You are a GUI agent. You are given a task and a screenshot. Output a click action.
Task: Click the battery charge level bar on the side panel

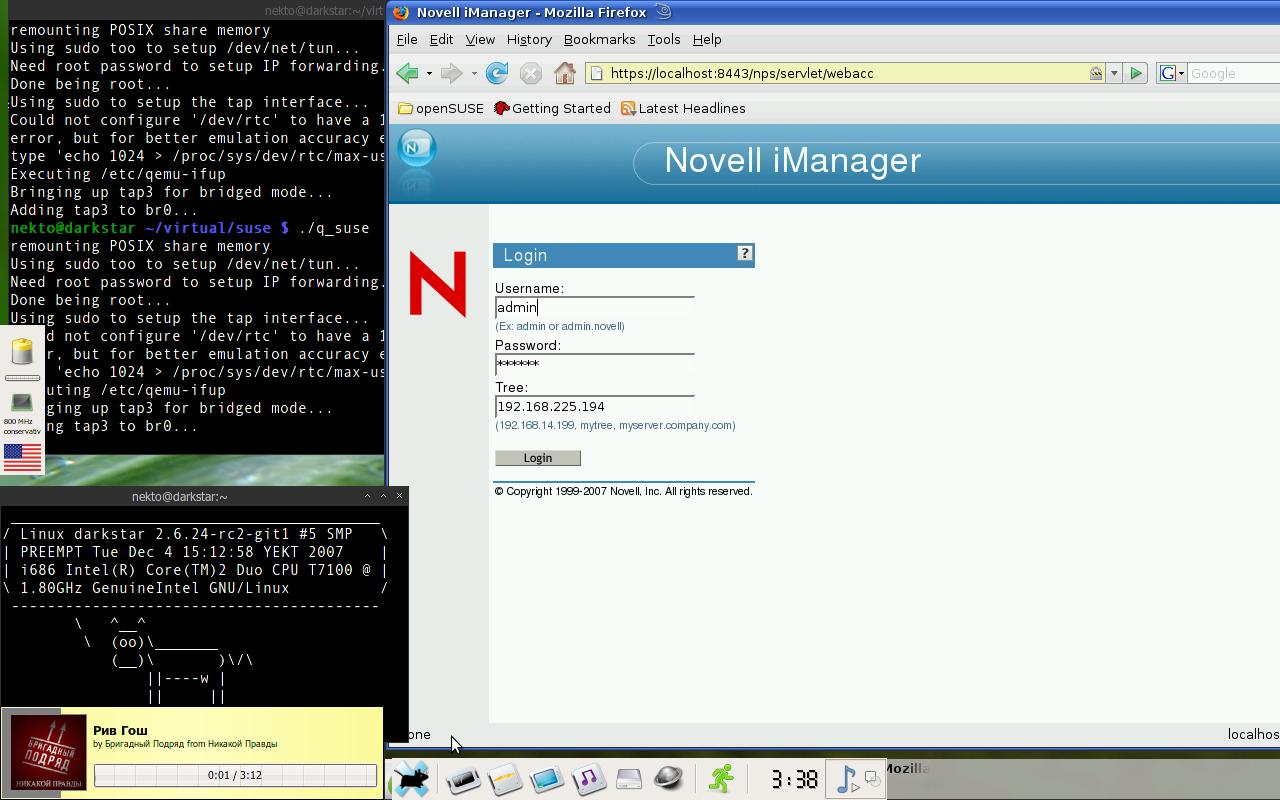coord(22,378)
